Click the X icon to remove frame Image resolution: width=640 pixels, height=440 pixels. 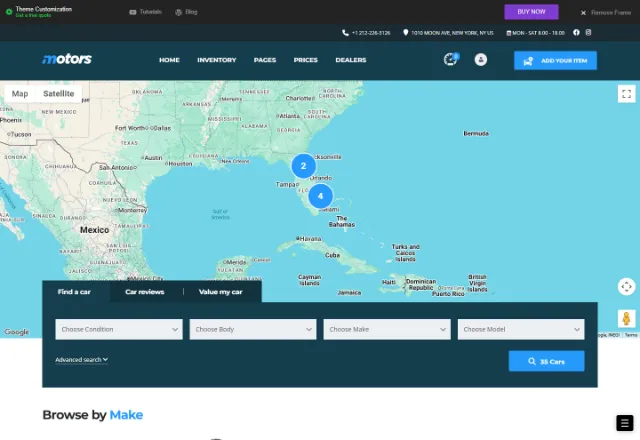pos(583,13)
